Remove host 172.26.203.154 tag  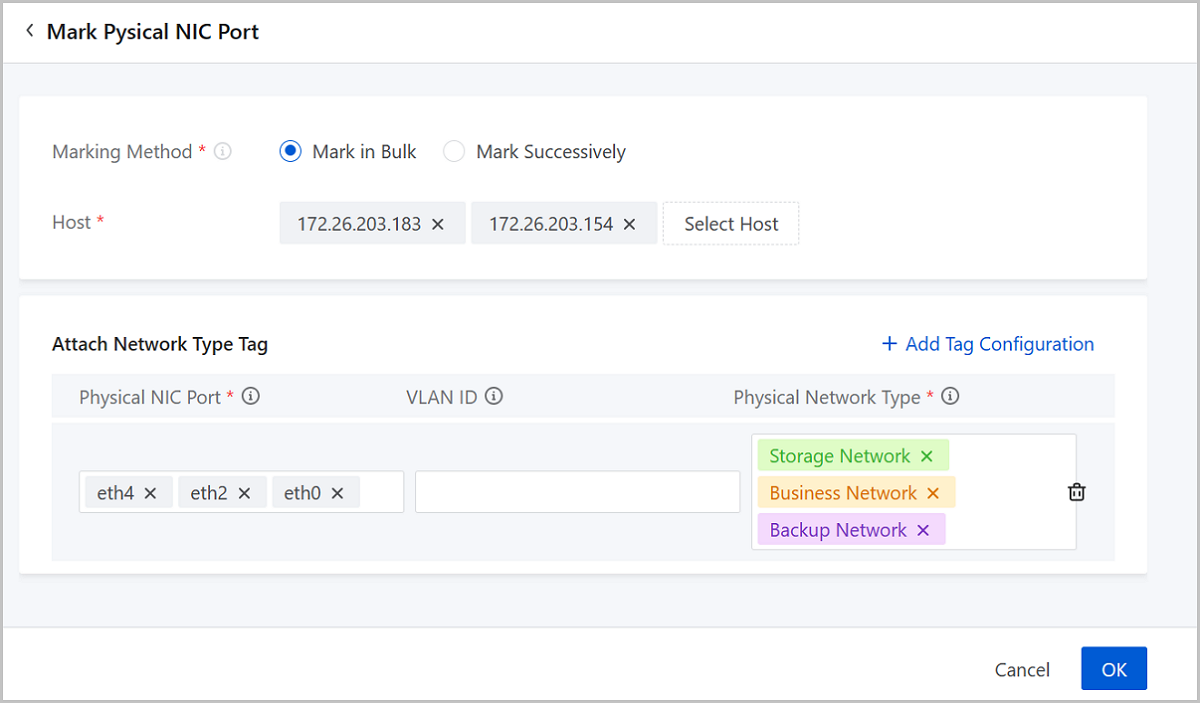pos(629,224)
